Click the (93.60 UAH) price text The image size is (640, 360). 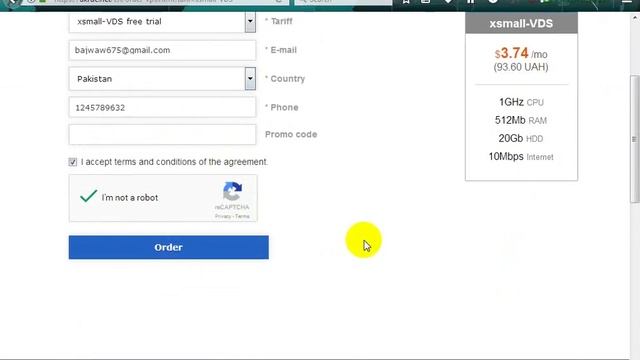coord(521,67)
